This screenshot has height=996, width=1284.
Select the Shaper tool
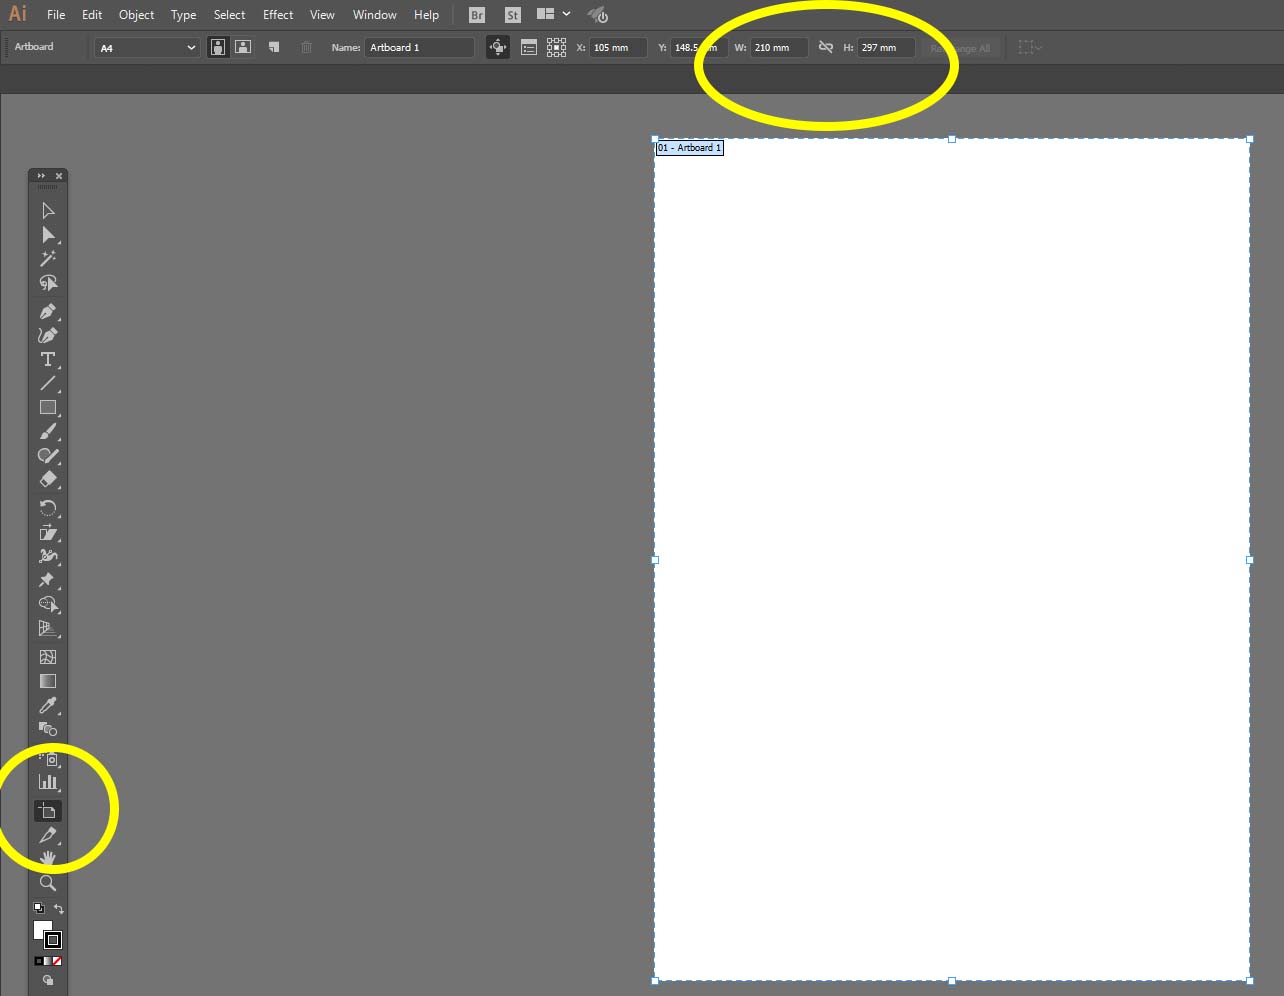point(47,456)
